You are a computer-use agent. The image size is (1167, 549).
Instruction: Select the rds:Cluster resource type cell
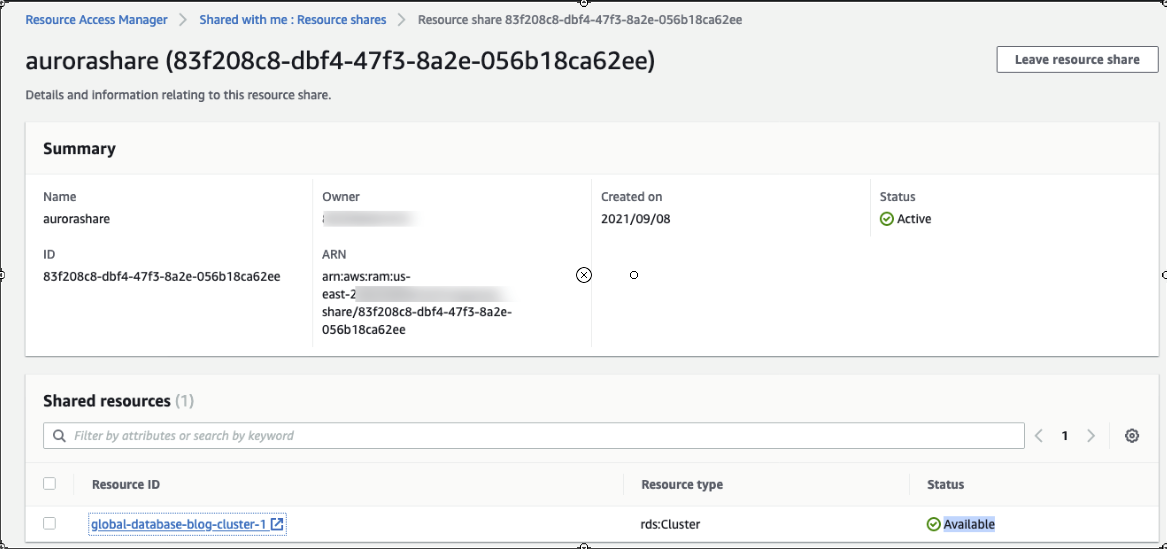pyautogui.click(x=671, y=524)
